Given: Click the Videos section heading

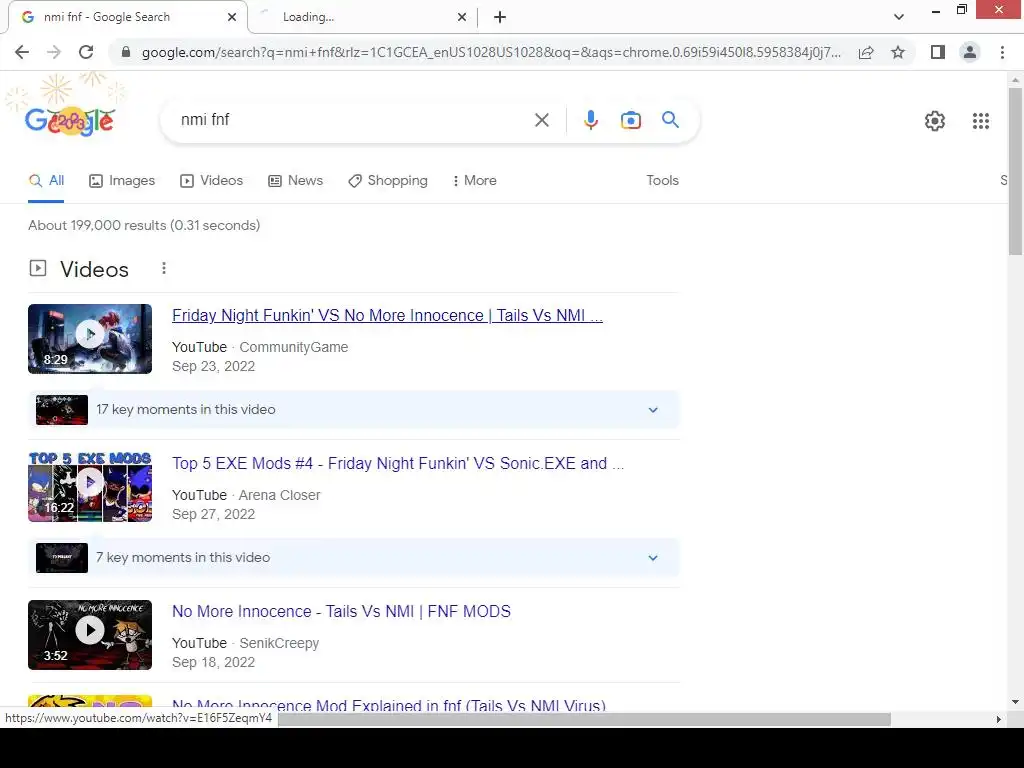Looking at the screenshot, I should [x=95, y=270].
